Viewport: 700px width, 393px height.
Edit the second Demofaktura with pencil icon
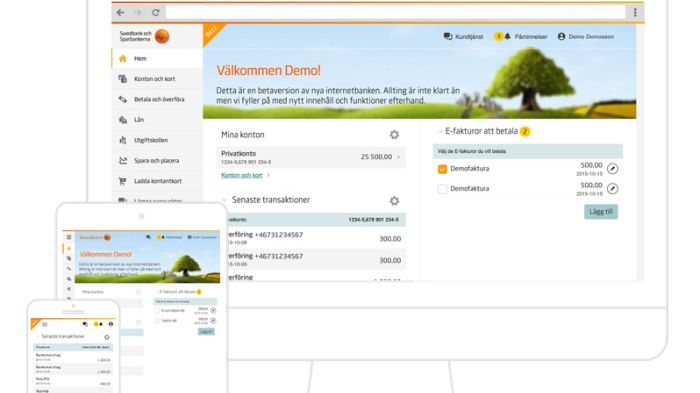pos(612,189)
